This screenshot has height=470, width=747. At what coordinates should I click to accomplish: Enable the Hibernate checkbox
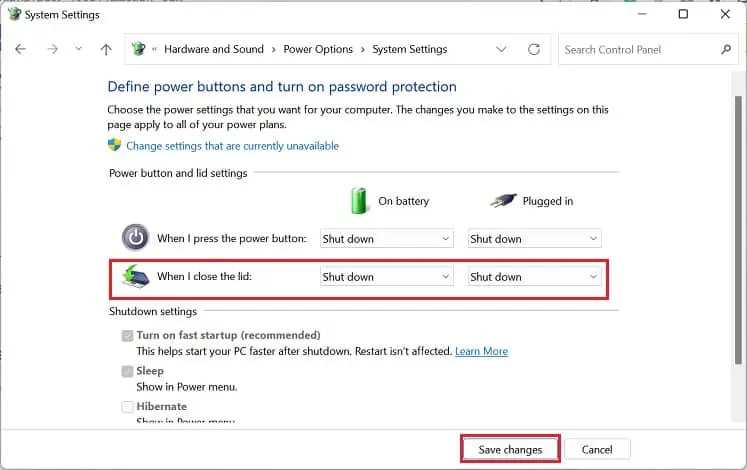coord(127,407)
